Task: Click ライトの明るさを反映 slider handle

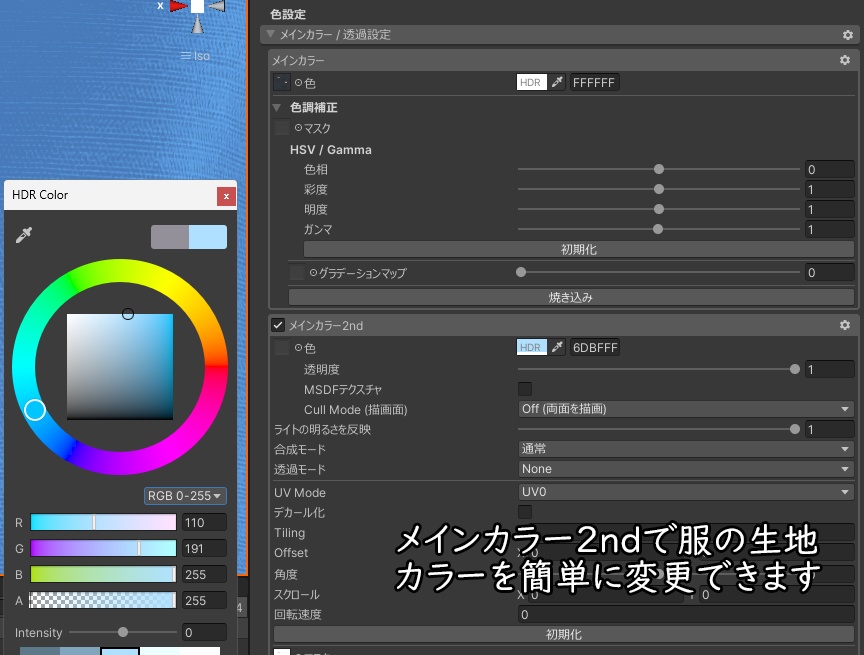Action: coord(795,429)
